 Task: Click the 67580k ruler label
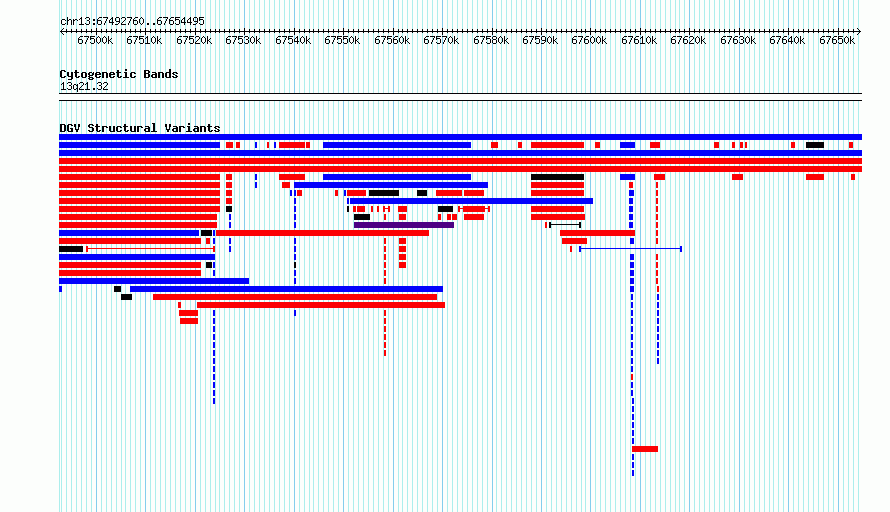point(491,40)
